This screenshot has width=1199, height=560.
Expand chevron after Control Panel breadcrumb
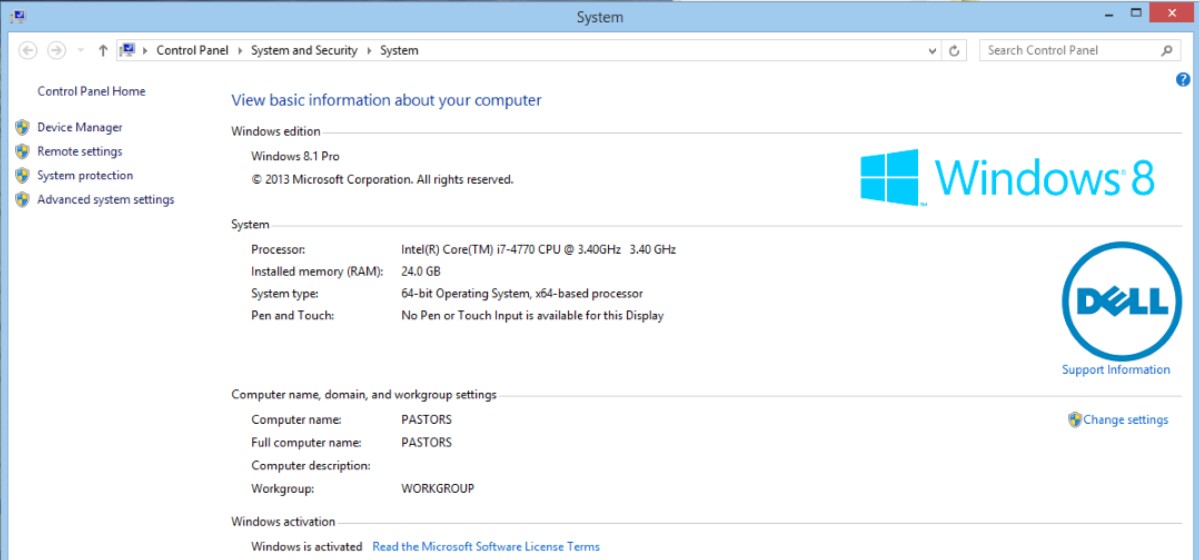tap(240, 50)
